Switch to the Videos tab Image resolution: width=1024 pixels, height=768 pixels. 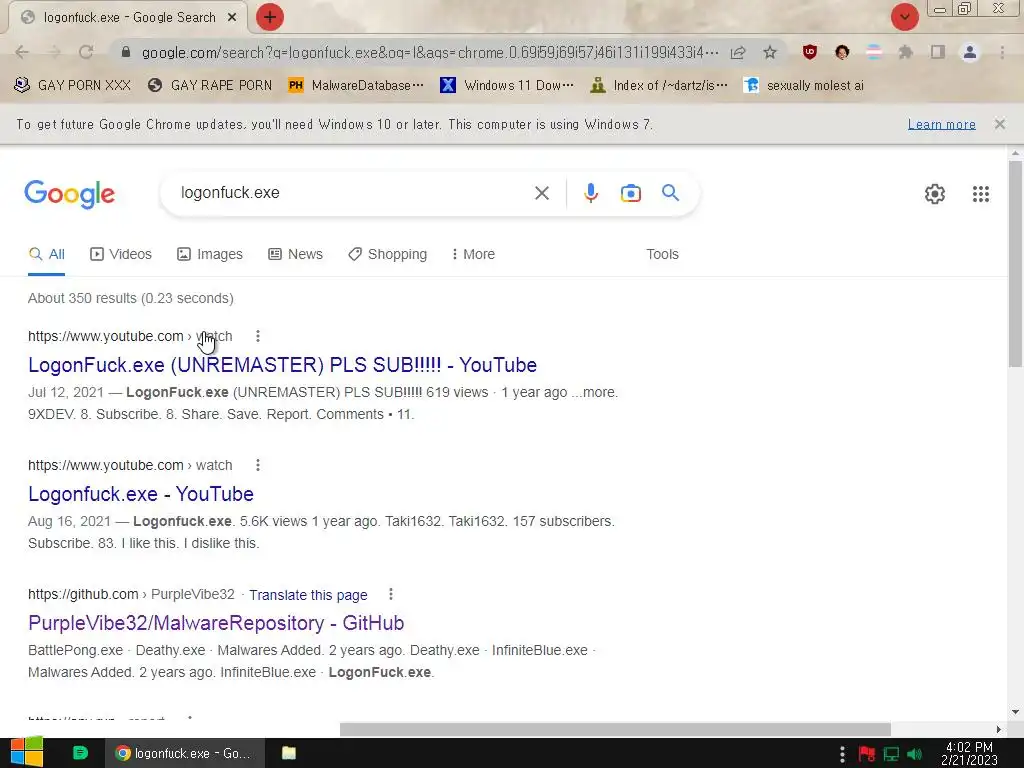point(121,254)
